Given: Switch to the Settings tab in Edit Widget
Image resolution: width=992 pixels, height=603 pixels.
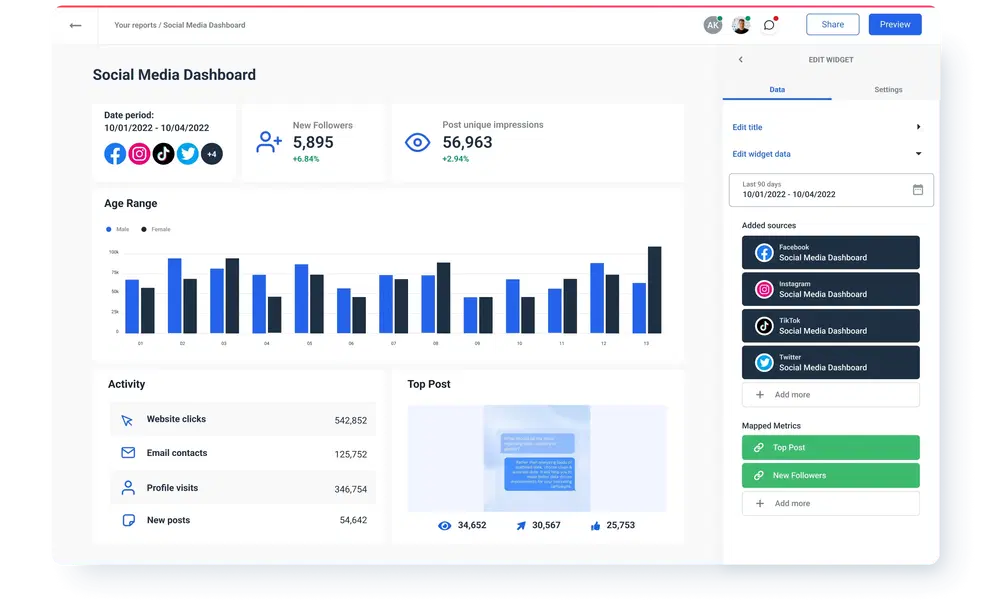Looking at the screenshot, I should tap(888, 89).
